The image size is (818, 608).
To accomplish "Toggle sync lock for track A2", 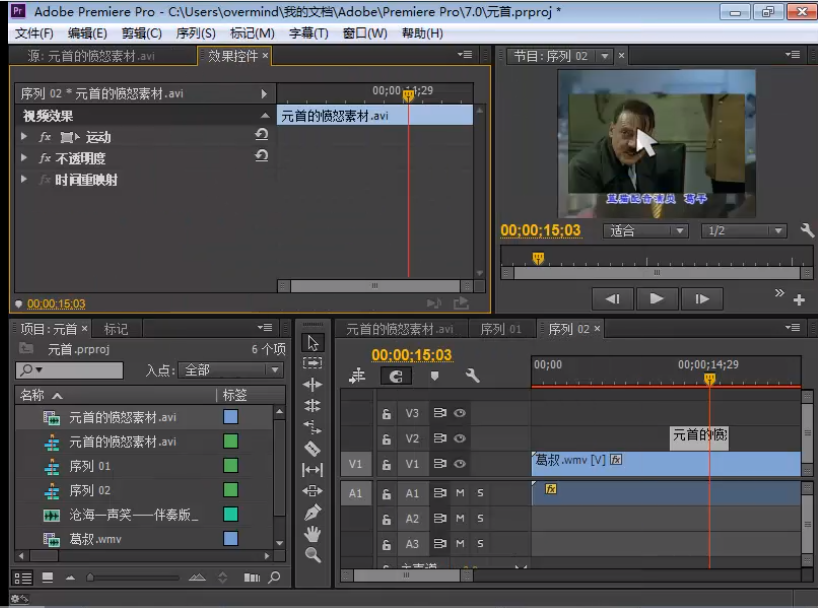I will pyautogui.click(x=440, y=518).
